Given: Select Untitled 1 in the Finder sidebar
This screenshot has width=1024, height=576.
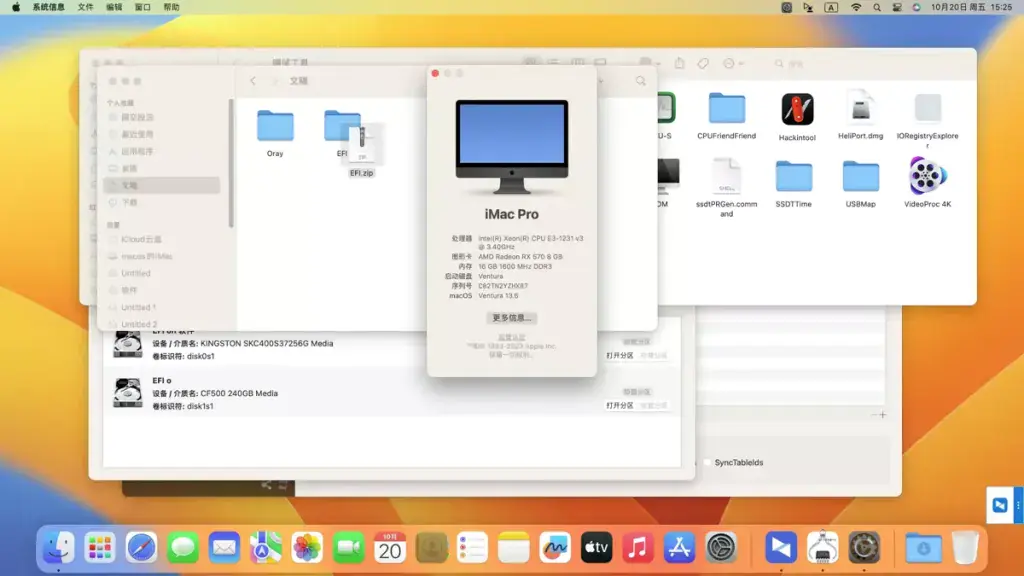Looking at the screenshot, I should (138, 307).
